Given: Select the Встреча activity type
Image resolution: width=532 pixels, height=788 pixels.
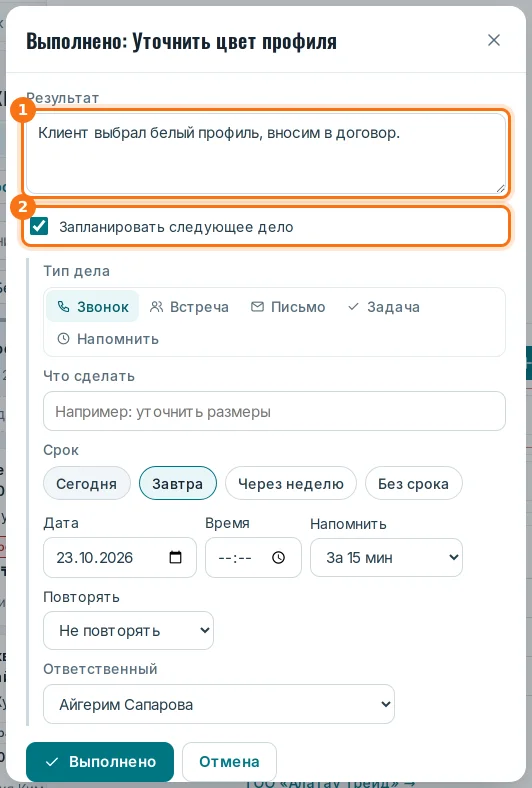Looking at the screenshot, I should [189, 307].
